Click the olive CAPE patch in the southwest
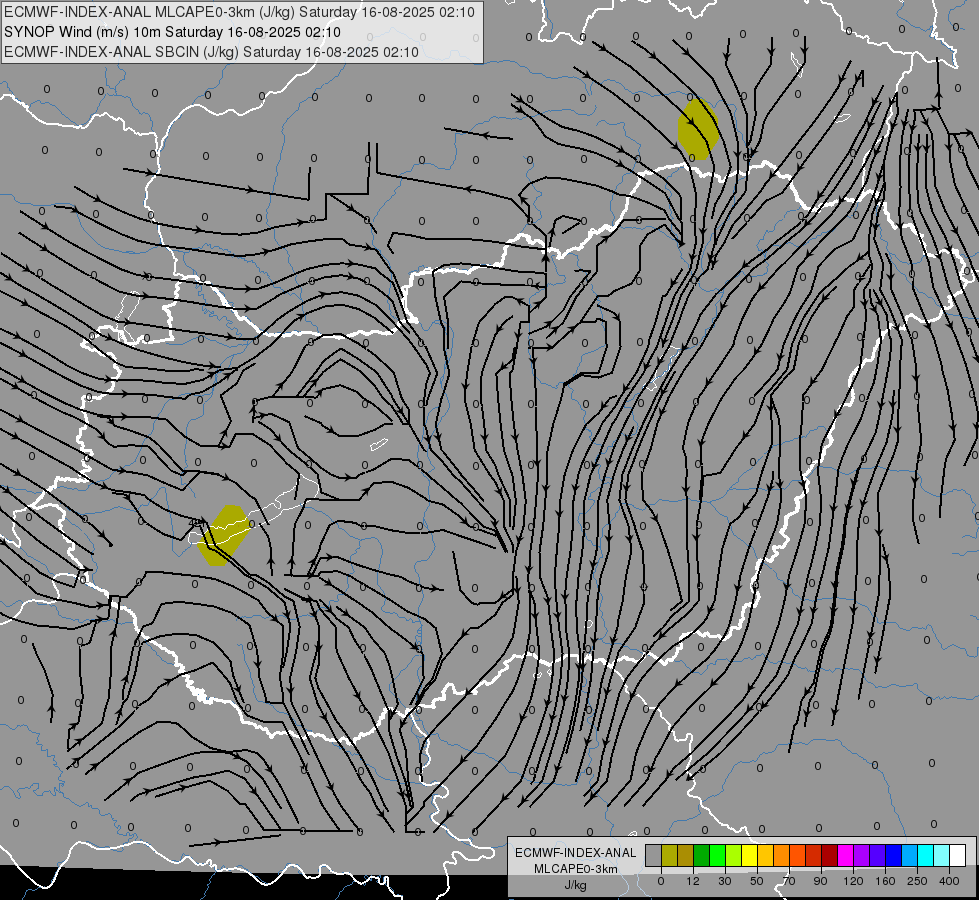979x900 pixels. coord(224,535)
